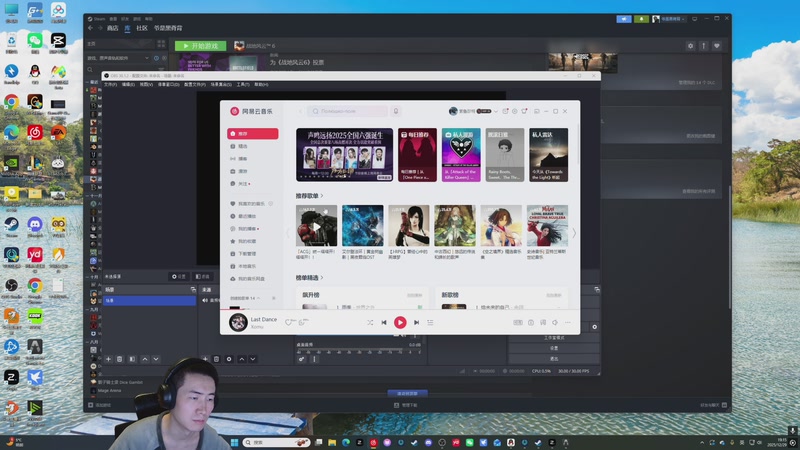The image size is (800, 450).
Task: Open the playlist queue icon
Action: point(430,322)
